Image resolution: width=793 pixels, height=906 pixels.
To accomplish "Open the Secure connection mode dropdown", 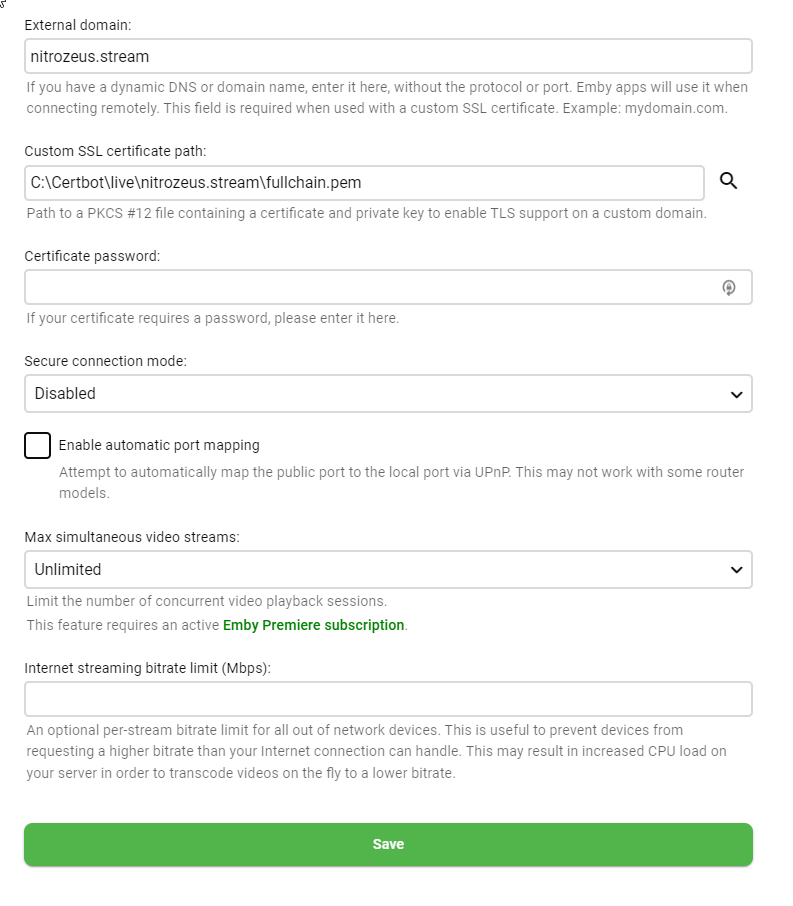I will [388, 394].
